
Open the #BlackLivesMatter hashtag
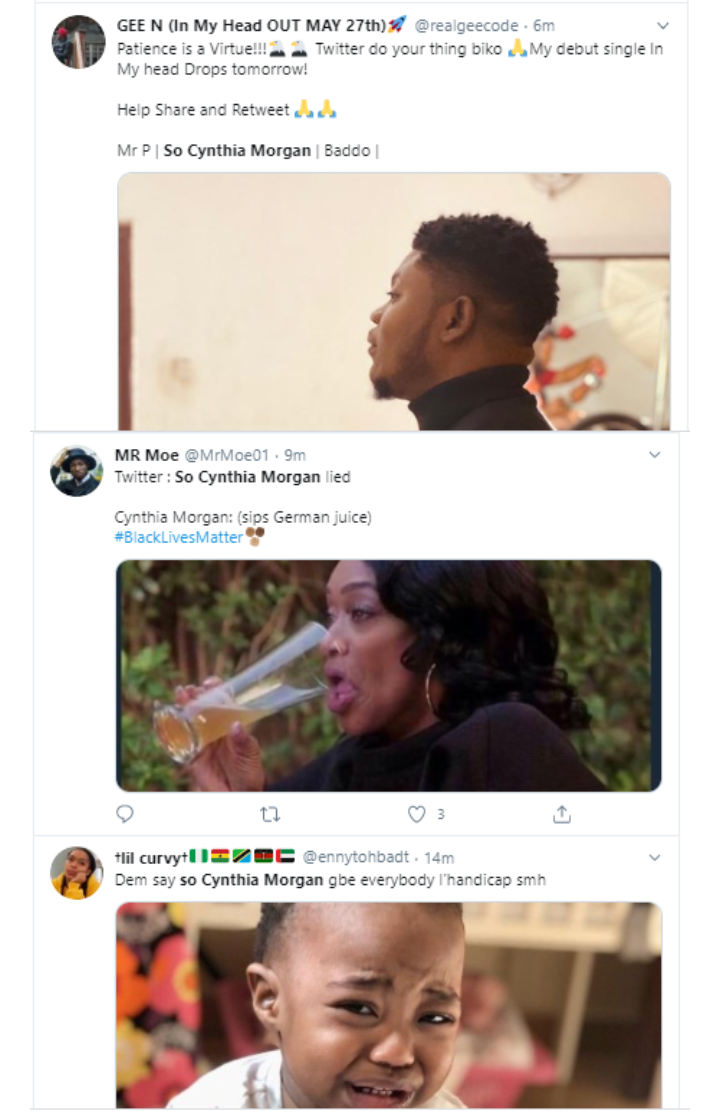(x=179, y=537)
